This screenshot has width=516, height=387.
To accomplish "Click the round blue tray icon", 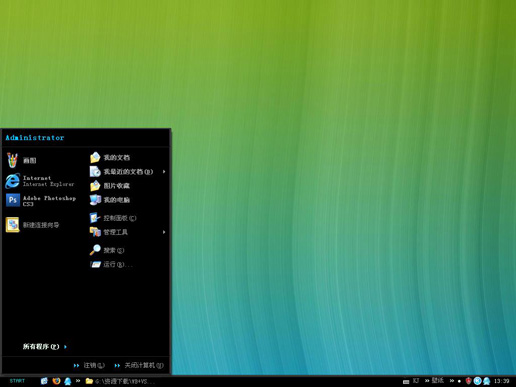I will 477,381.
